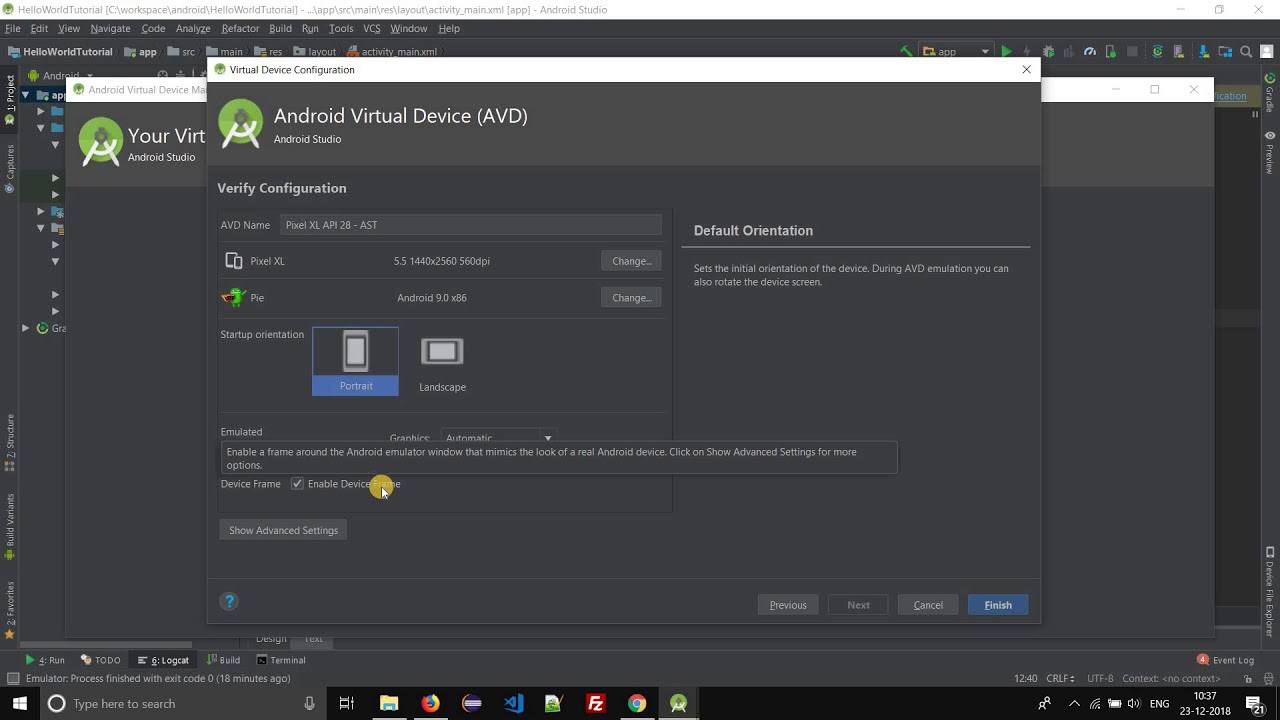Open AVD Manager toolbar icon
This screenshot has height=720, width=1280.
(x=1179, y=52)
